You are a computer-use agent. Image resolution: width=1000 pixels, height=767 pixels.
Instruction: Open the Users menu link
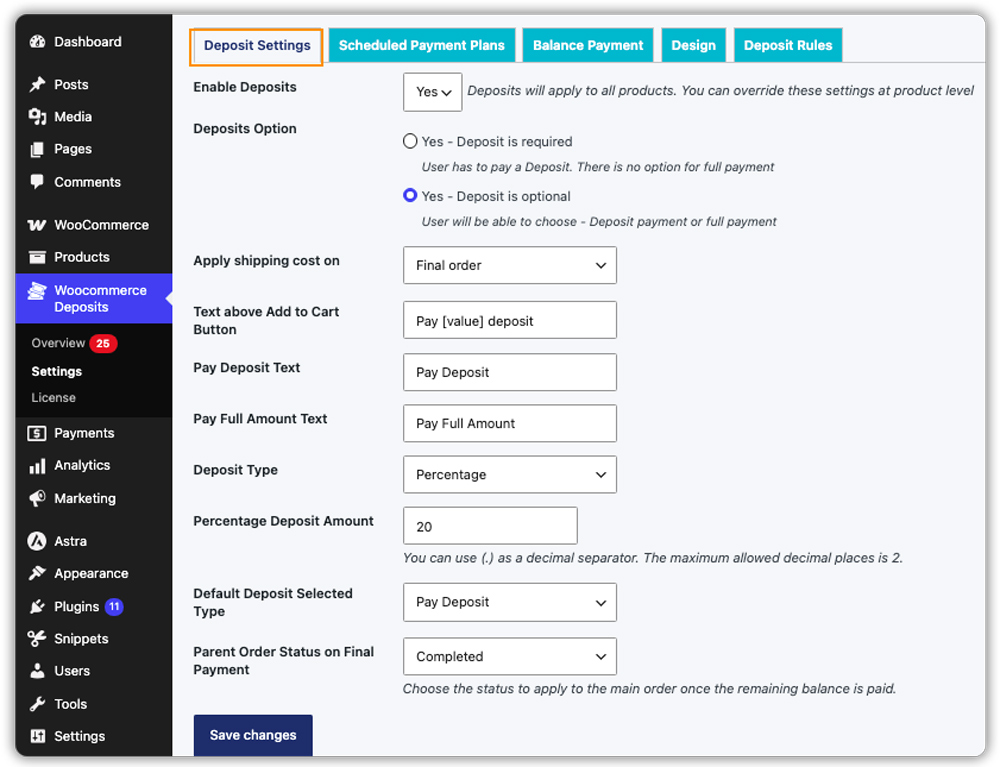point(71,671)
